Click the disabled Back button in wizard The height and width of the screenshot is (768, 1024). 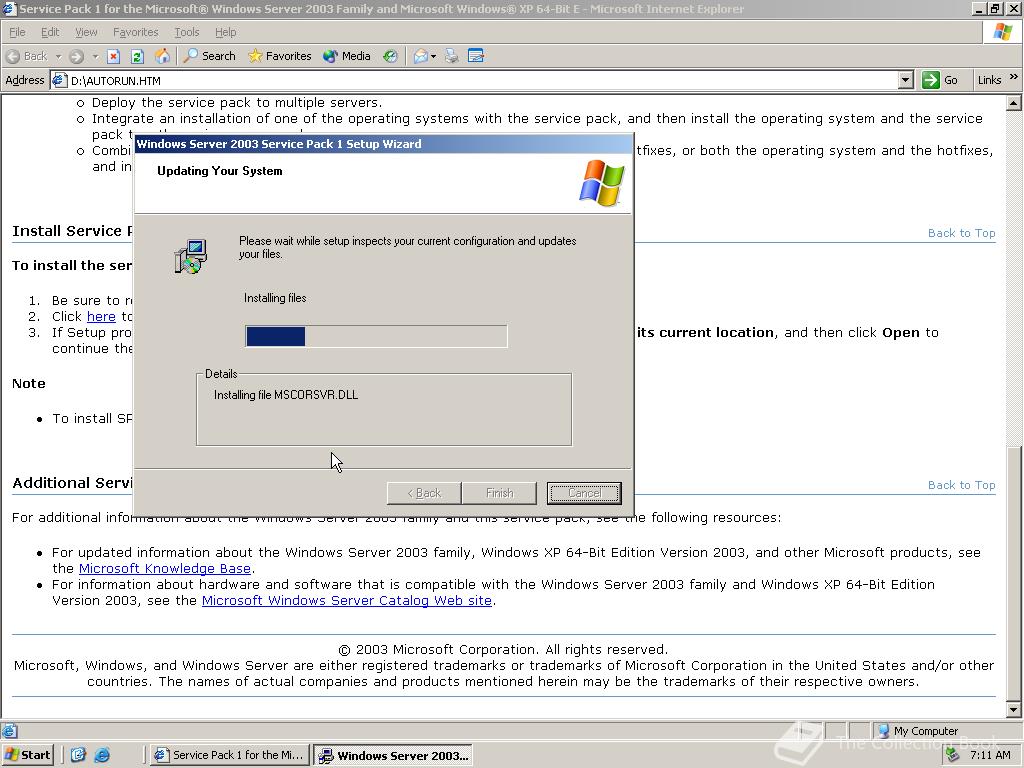click(x=424, y=493)
